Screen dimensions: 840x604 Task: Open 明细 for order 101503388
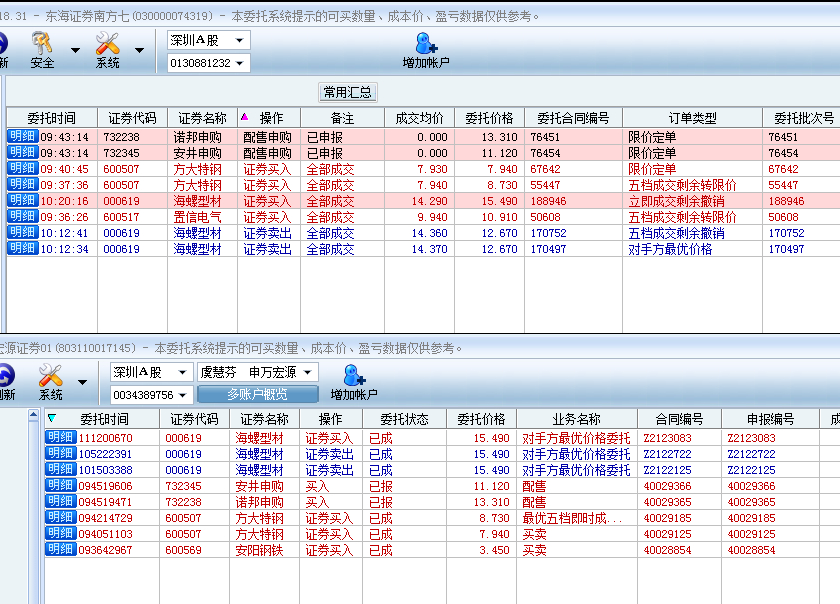click(61, 470)
